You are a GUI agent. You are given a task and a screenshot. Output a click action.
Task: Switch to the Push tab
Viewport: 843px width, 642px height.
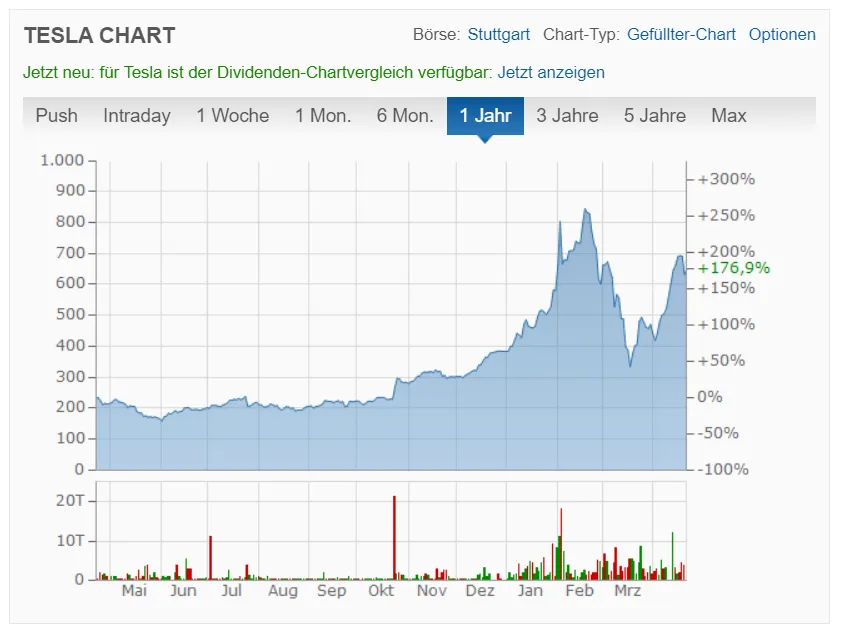pos(56,116)
